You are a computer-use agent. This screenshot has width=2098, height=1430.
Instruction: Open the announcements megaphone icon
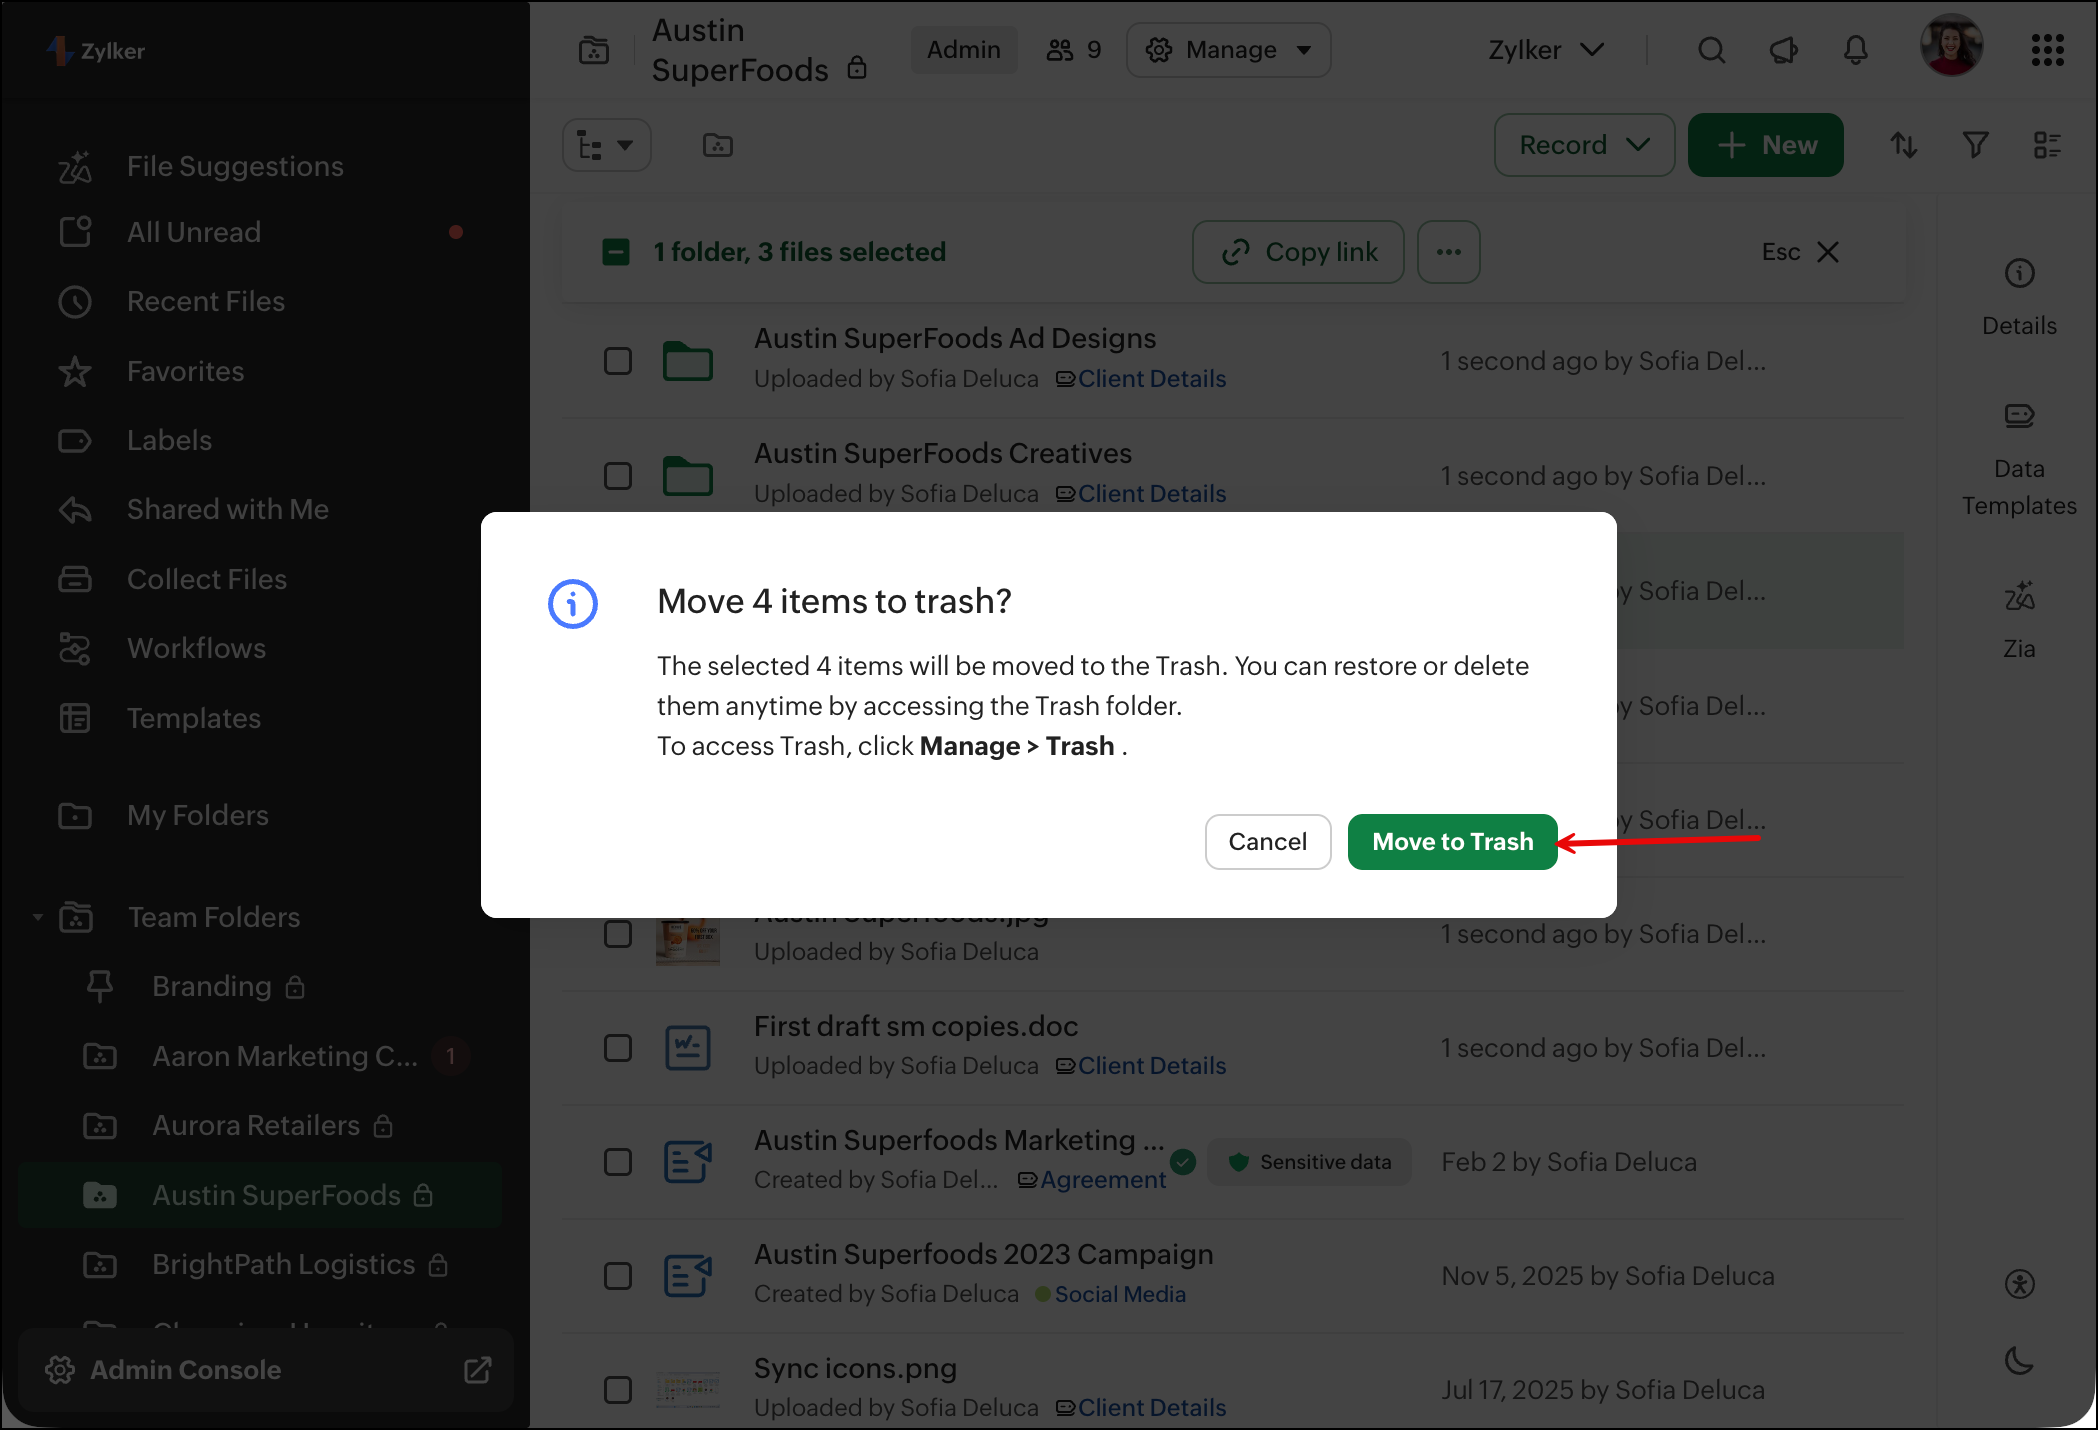point(1784,50)
